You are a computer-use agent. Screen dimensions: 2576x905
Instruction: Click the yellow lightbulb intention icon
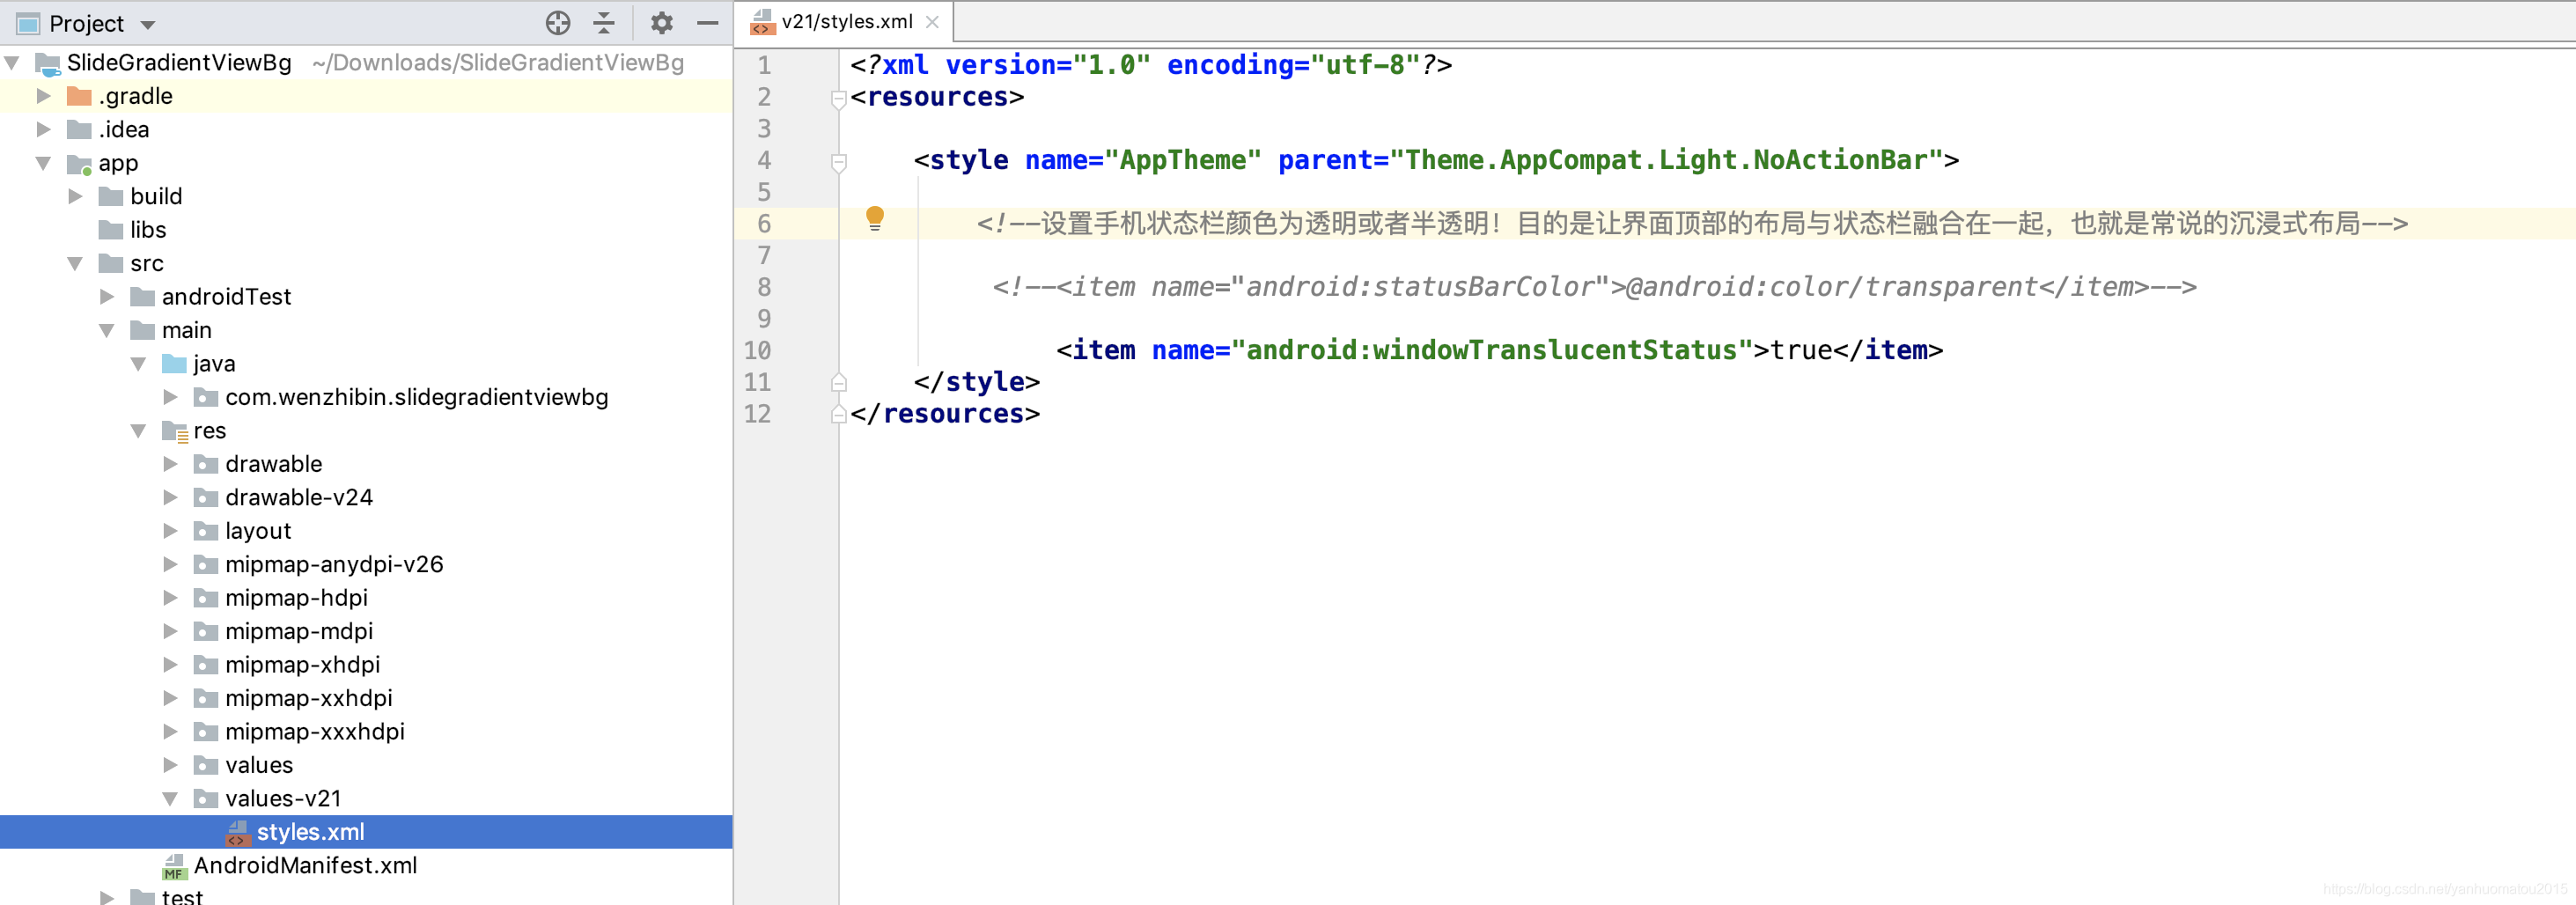pos(875,218)
